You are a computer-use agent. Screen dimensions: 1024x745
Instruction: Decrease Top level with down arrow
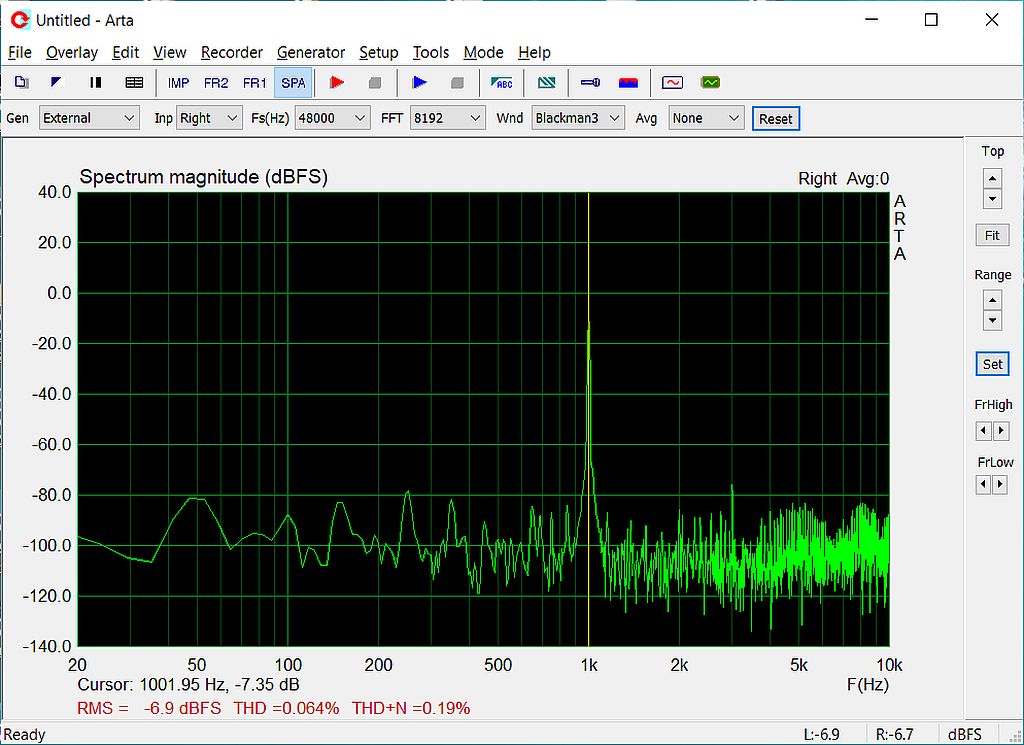pyautogui.click(x=993, y=198)
